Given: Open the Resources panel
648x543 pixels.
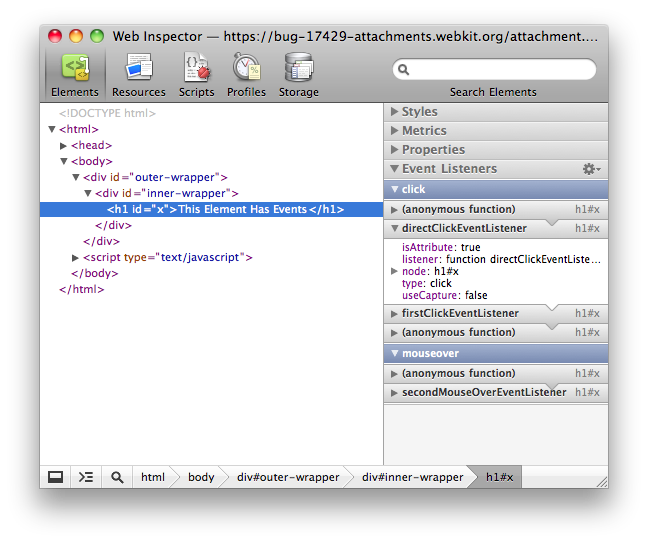Looking at the screenshot, I should tap(138, 75).
